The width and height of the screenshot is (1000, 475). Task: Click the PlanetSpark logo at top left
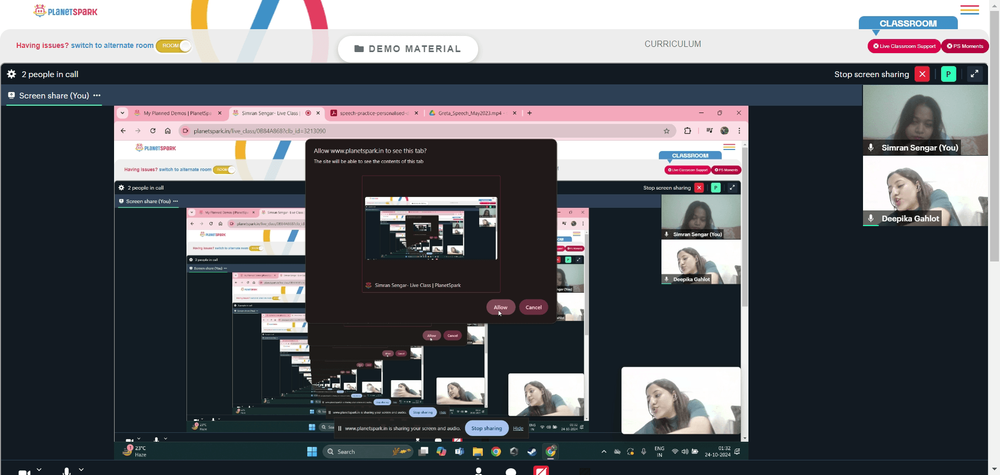coord(66,11)
